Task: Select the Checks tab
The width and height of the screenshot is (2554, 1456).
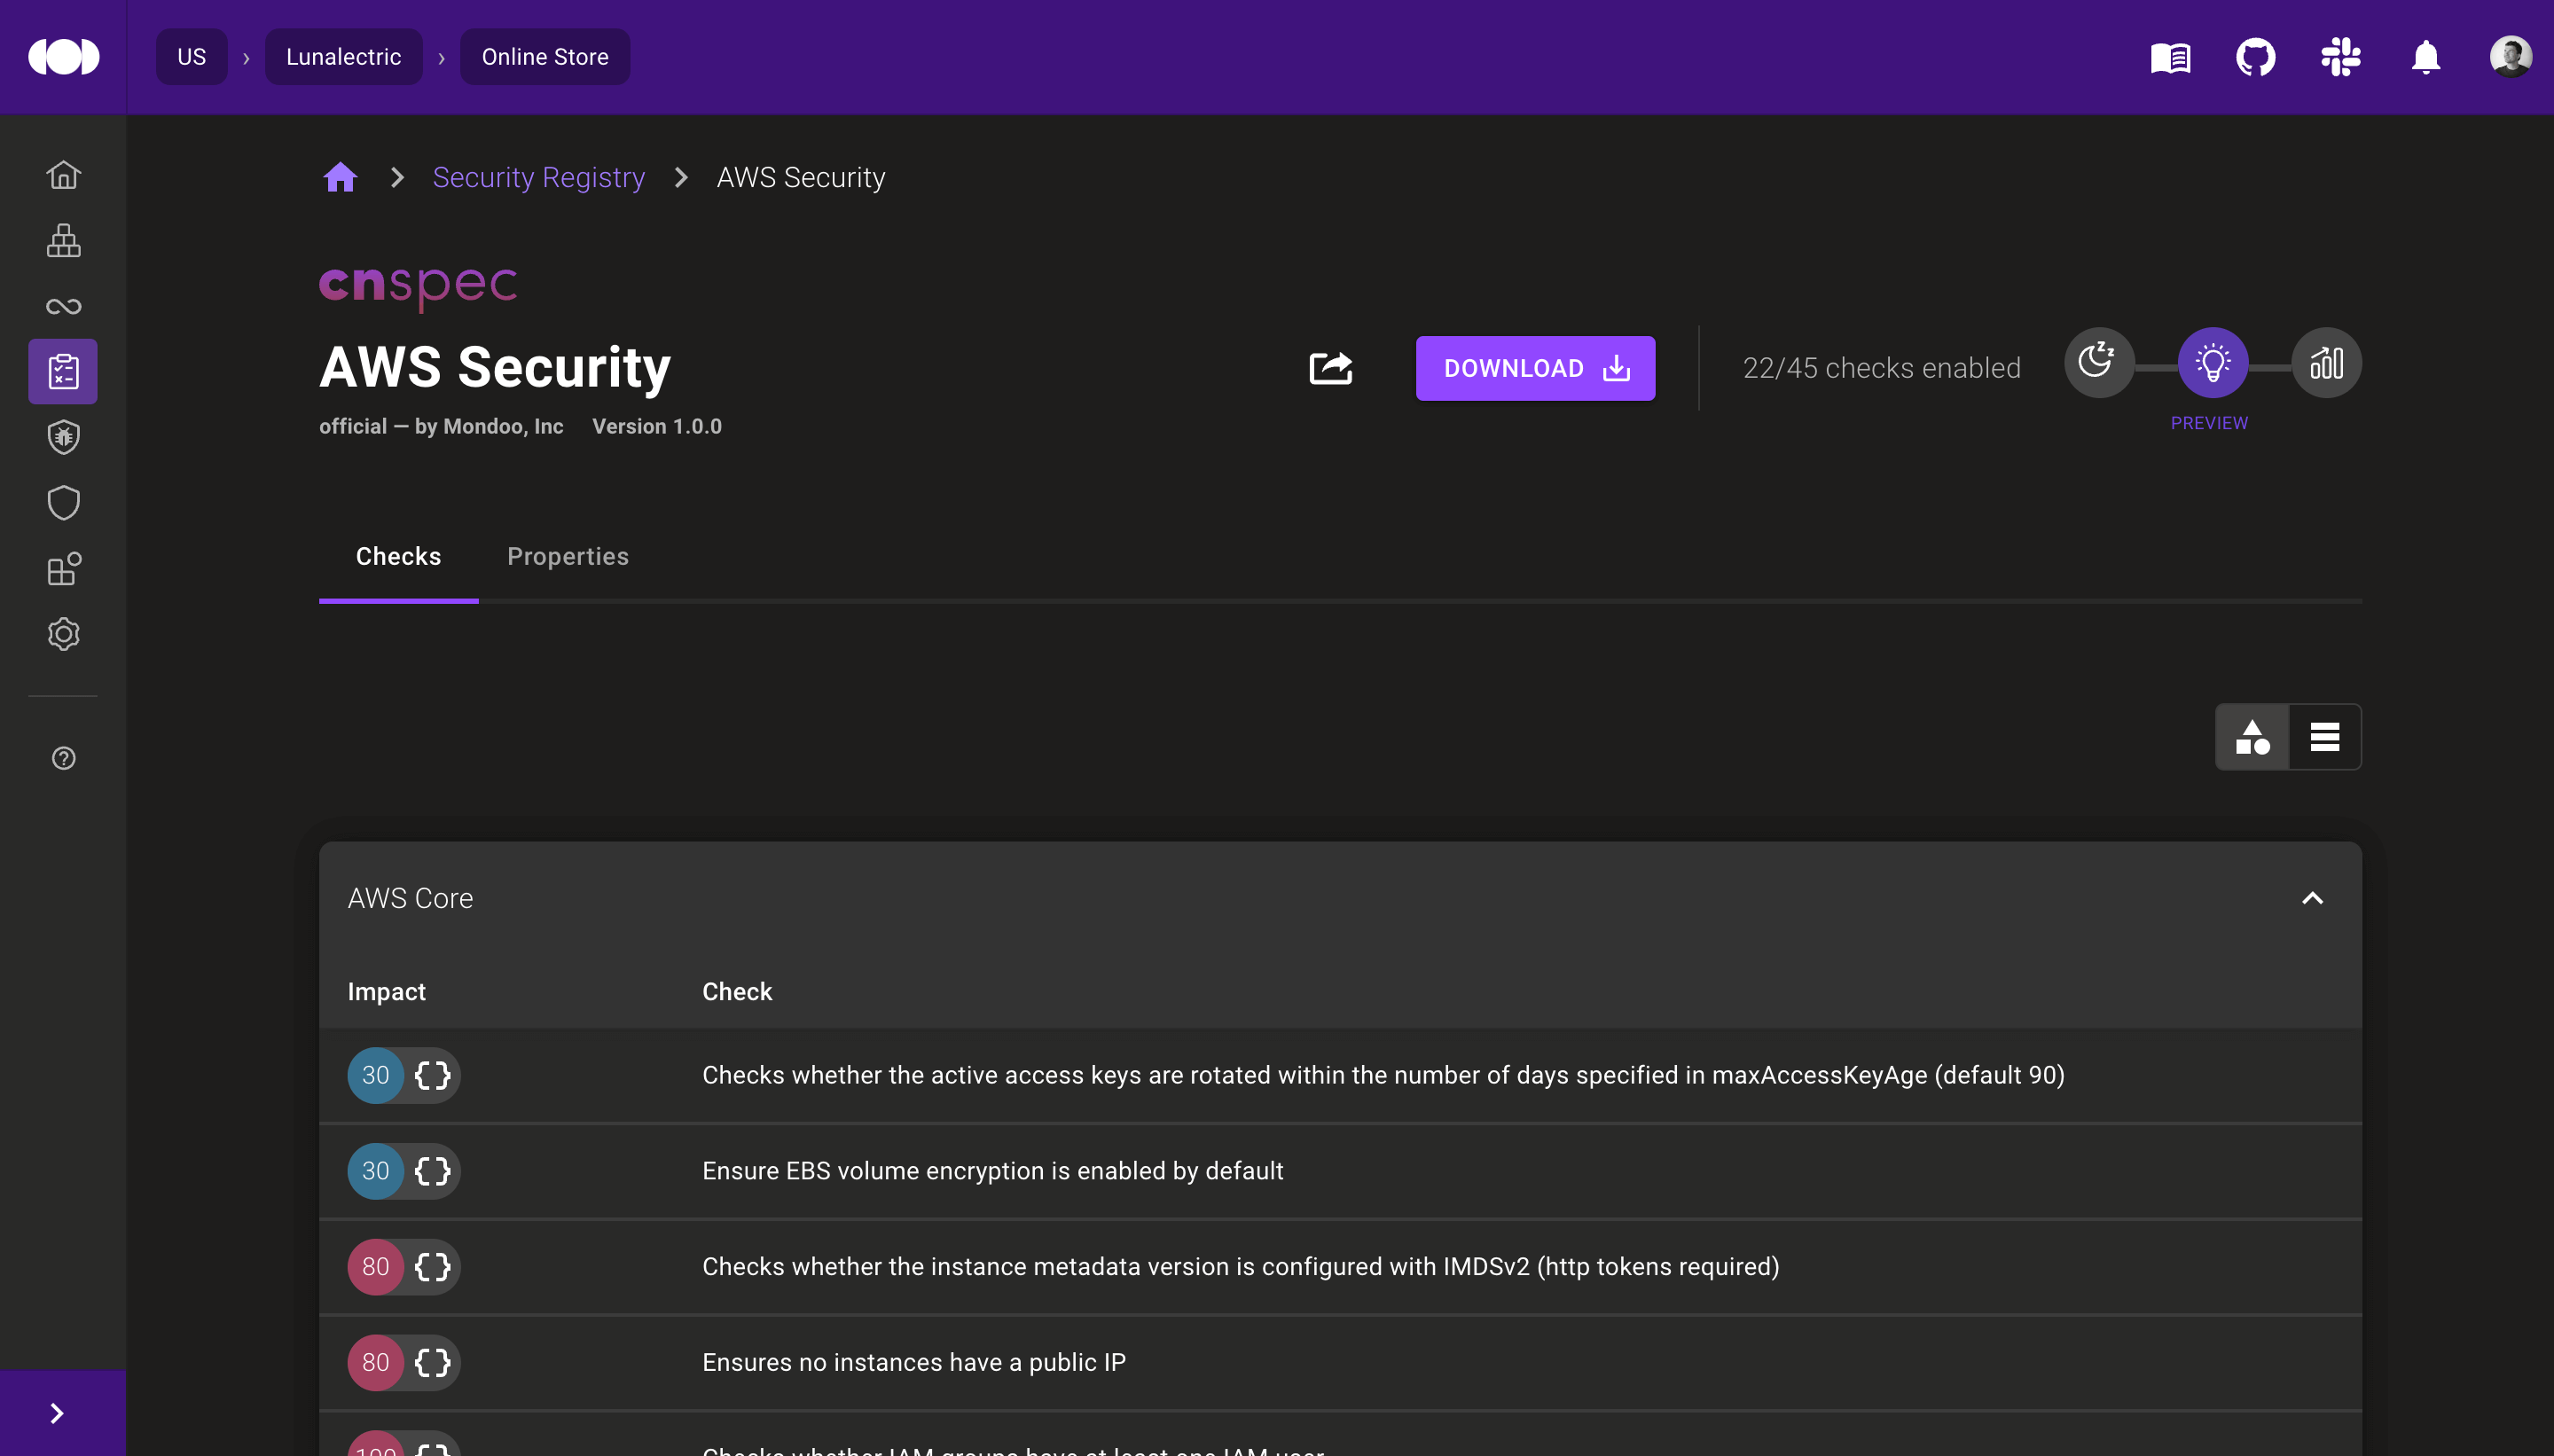Action: (398, 556)
